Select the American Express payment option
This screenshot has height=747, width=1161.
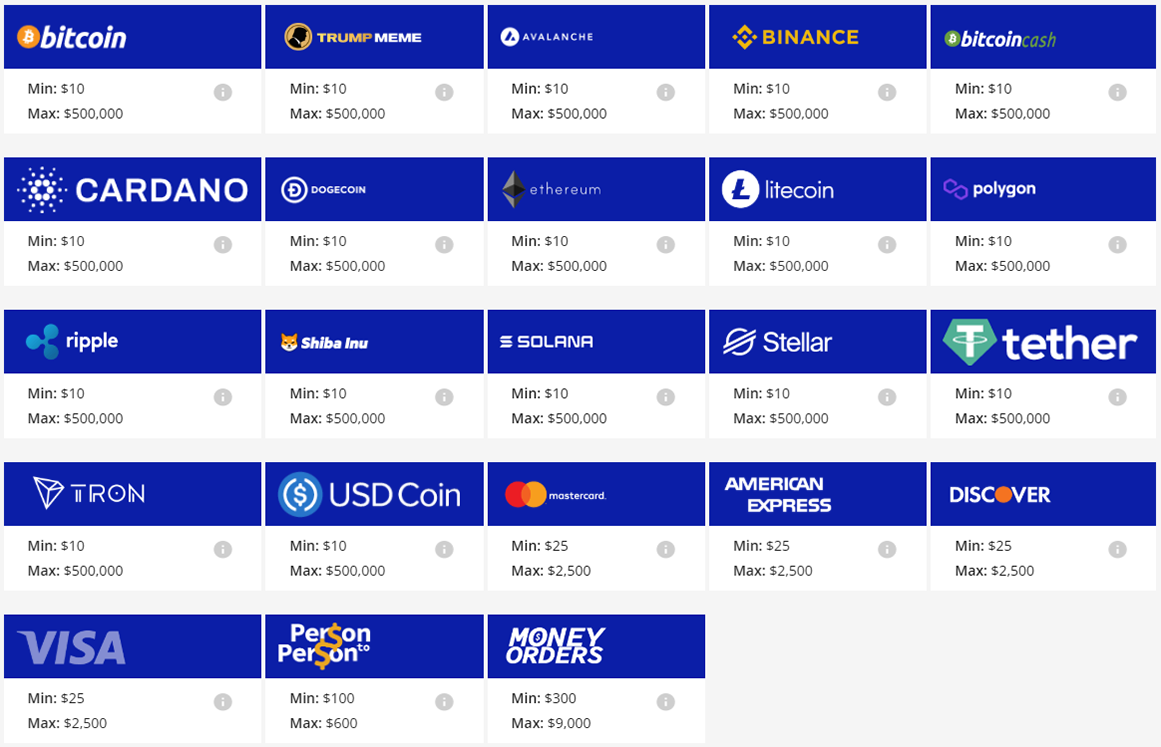click(x=817, y=492)
